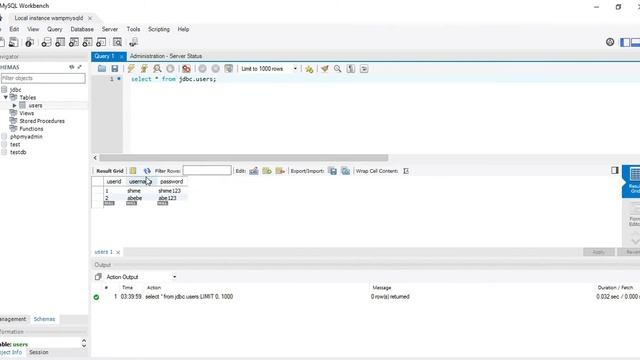The image size is (640, 360).
Task: Open the Edit menu
Action: point(14,29)
